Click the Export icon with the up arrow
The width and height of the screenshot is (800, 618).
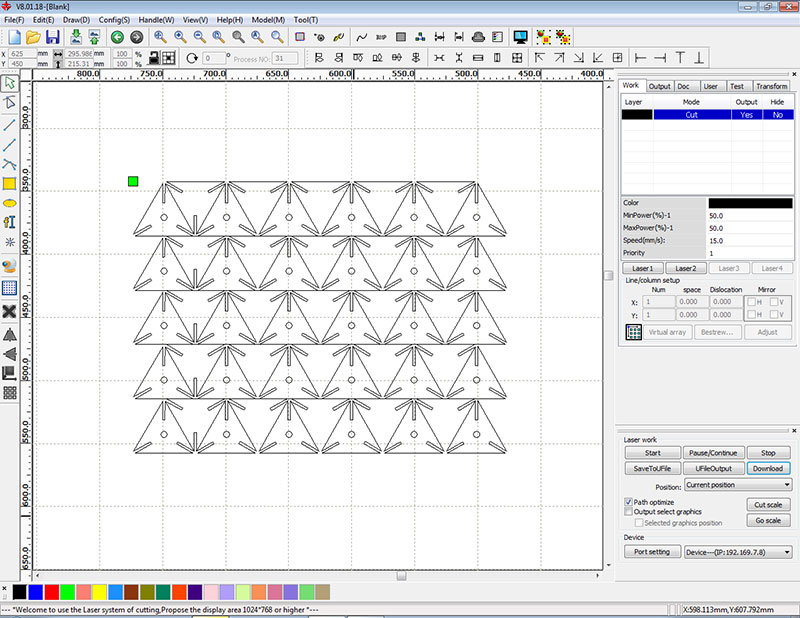pyautogui.click(x=94, y=37)
